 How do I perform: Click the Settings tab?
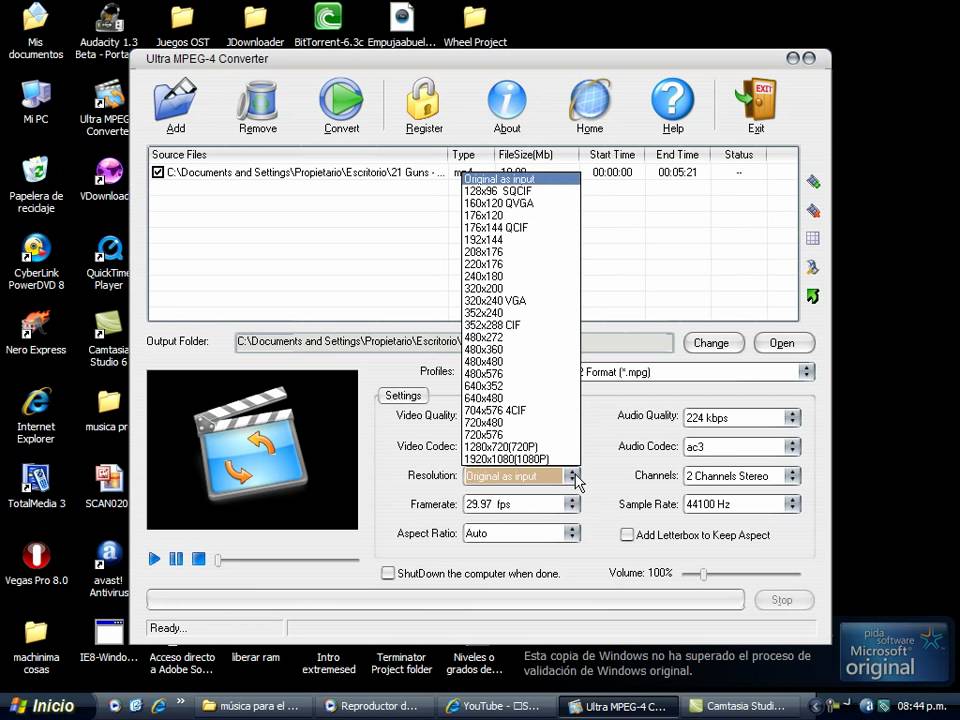[403, 396]
